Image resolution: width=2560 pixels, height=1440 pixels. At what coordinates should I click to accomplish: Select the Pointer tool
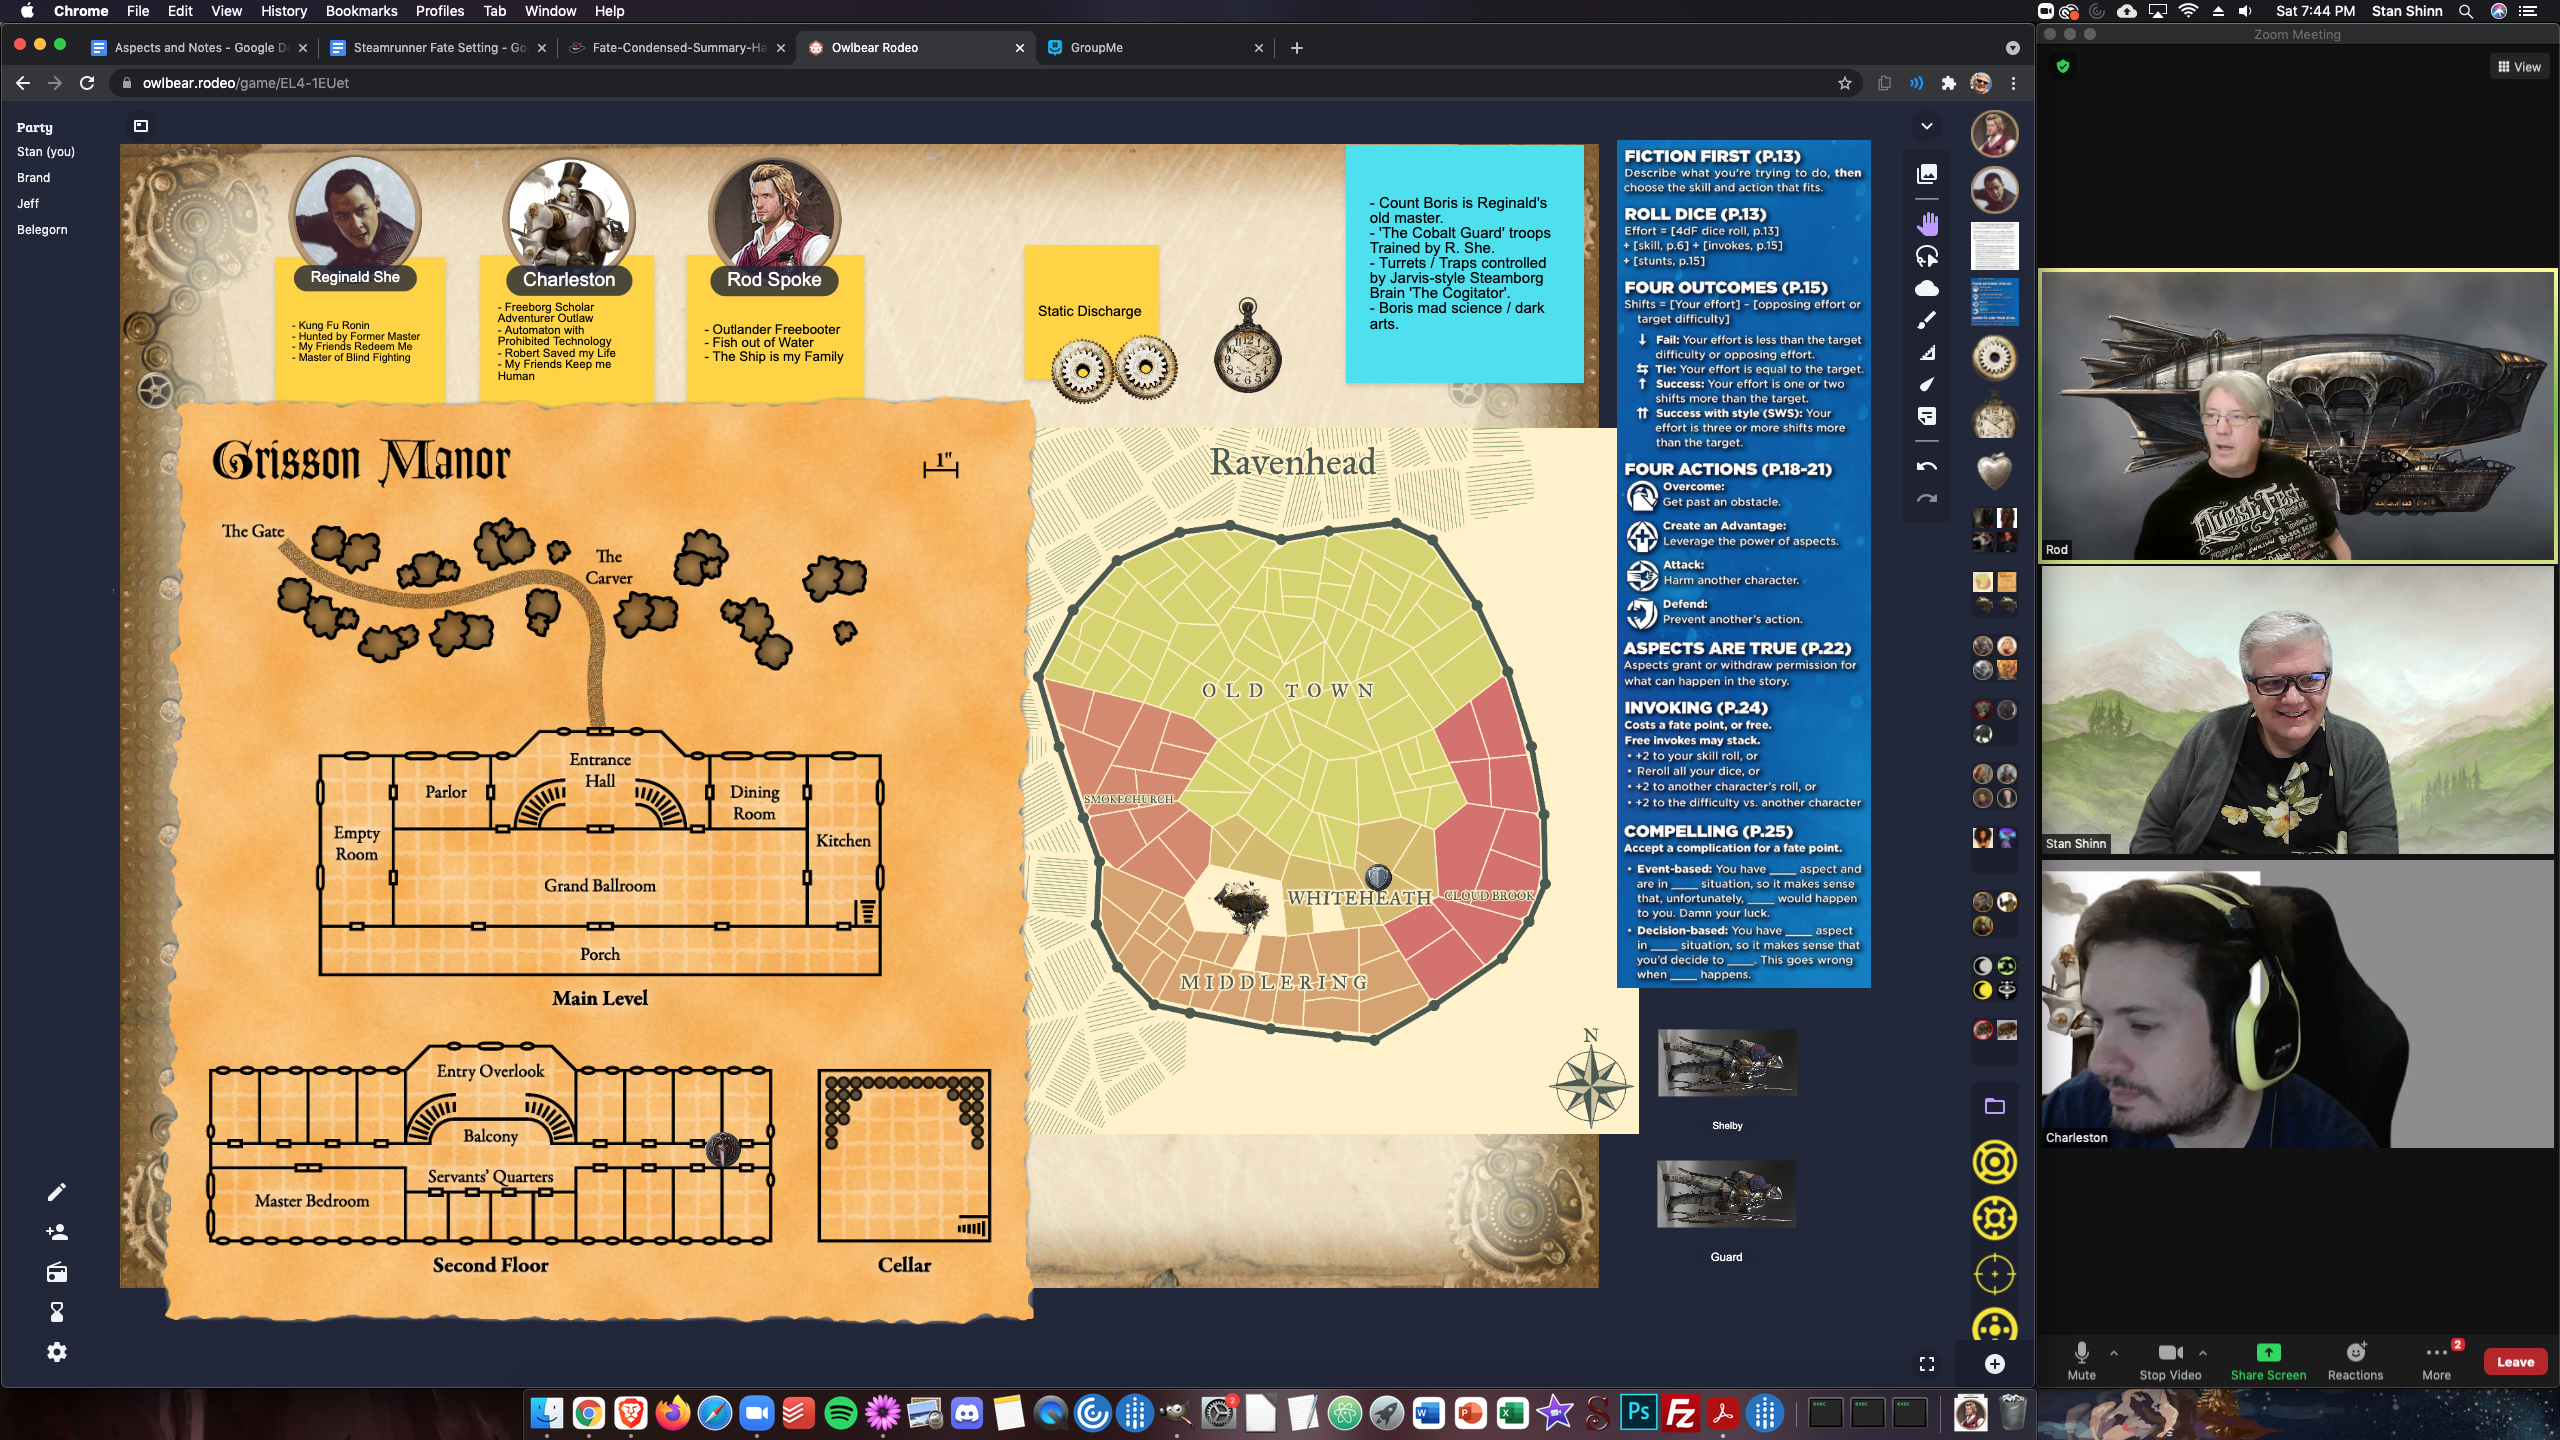tap(1926, 384)
